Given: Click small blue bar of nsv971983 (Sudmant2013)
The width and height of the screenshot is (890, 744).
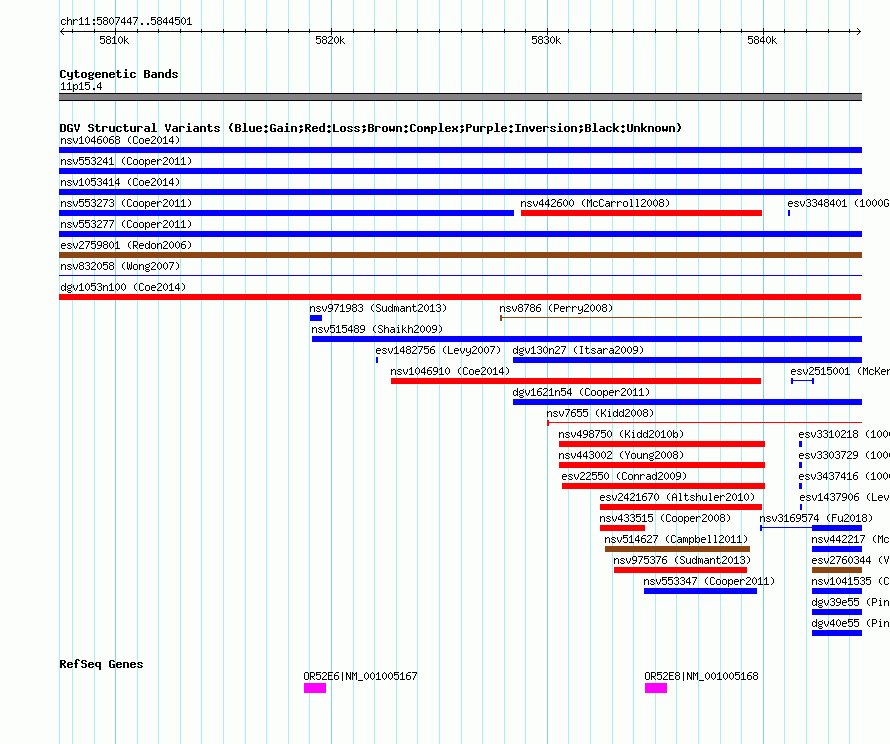Looking at the screenshot, I should [x=316, y=318].
